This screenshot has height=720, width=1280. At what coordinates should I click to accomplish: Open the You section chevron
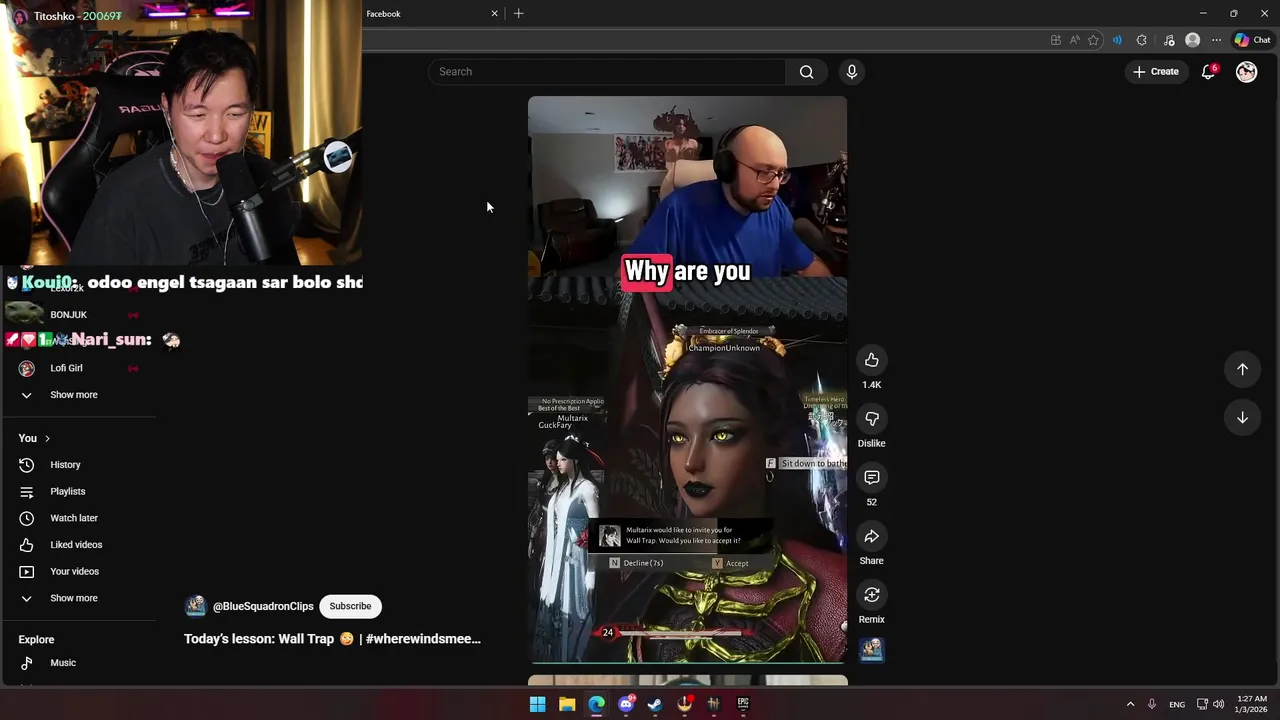coord(47,438)
